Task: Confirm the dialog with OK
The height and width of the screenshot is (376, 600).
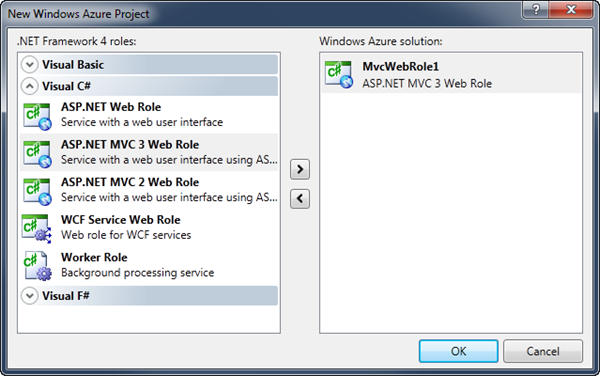Action: click(x=458, y=351)
